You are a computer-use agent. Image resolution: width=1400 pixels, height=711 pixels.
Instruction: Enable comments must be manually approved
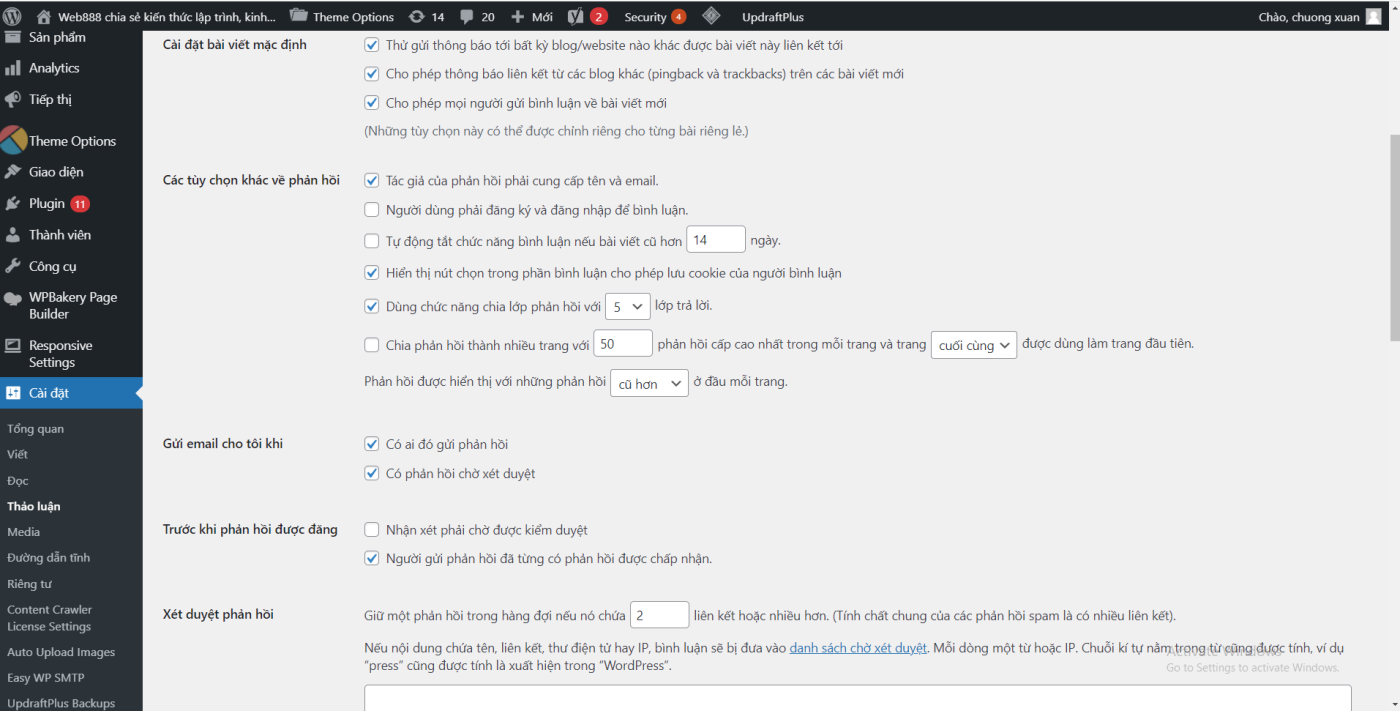[x=372, y=530]
